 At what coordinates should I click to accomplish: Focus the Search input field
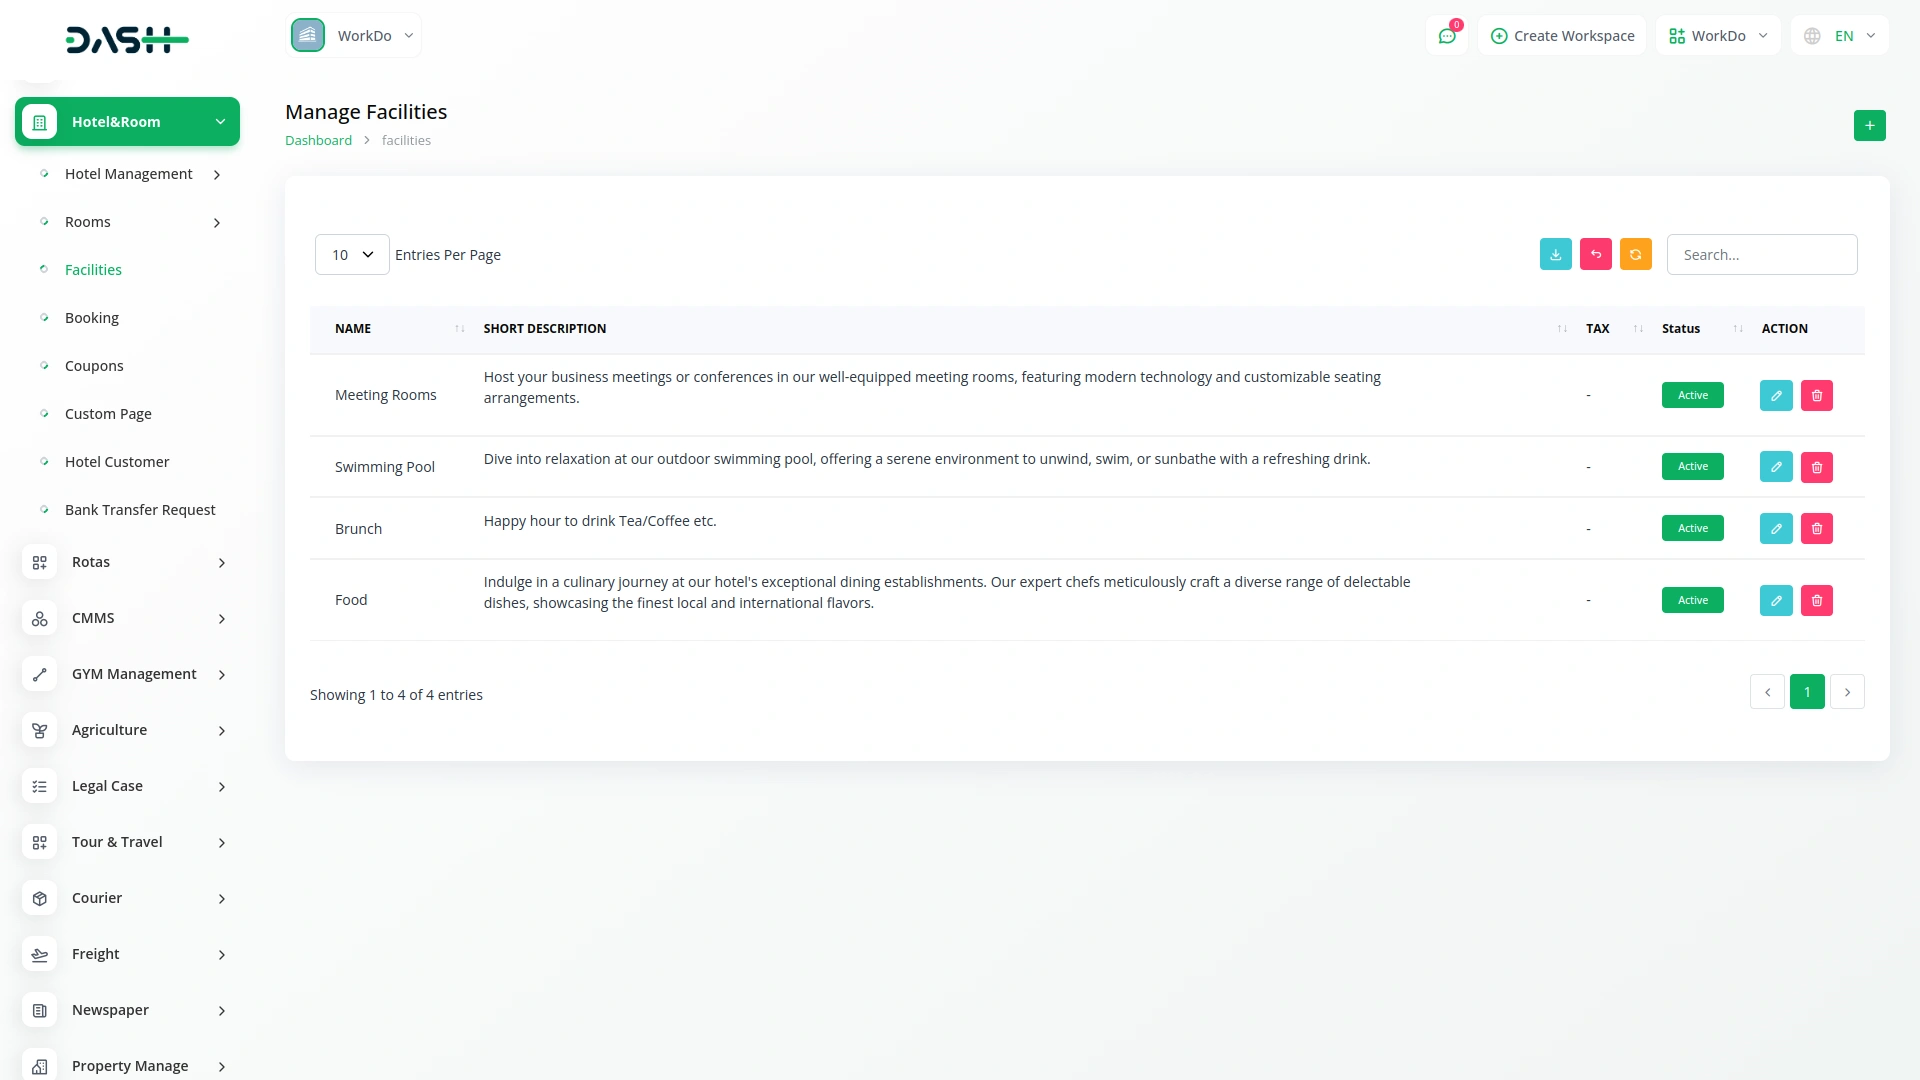point(1762,255)
